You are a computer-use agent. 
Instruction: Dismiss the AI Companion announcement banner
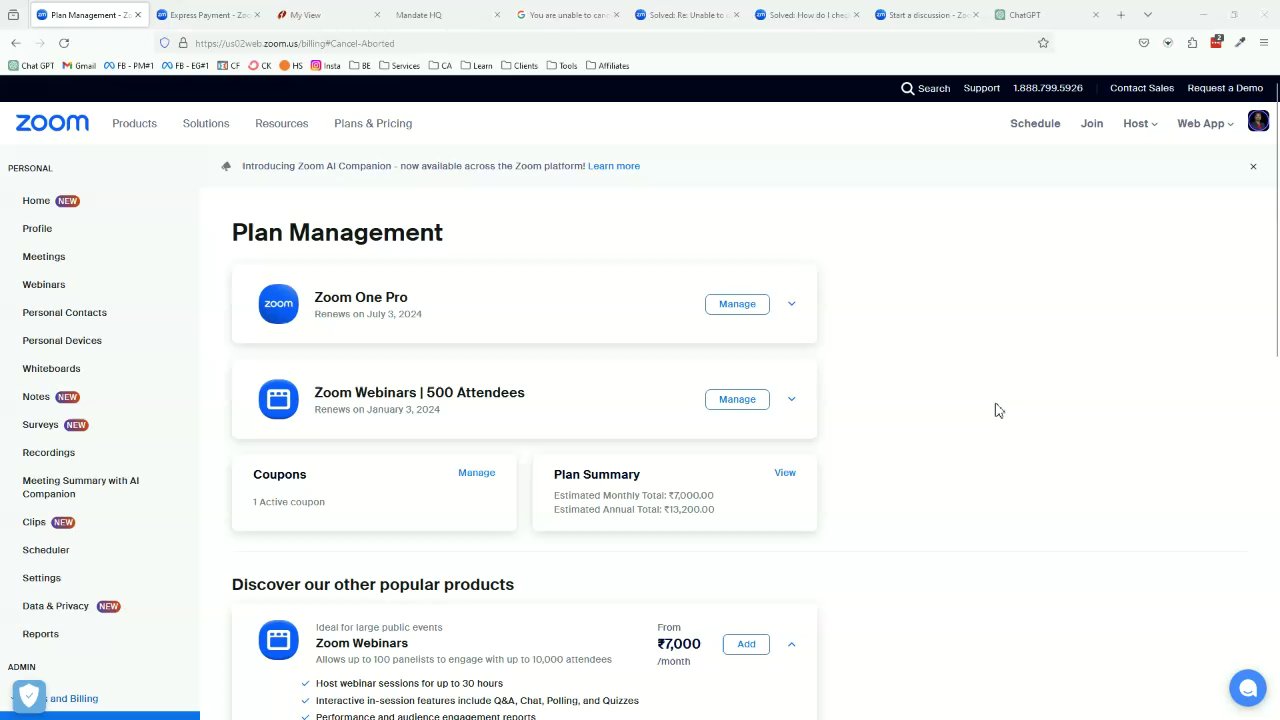[x=1253, y=166]
